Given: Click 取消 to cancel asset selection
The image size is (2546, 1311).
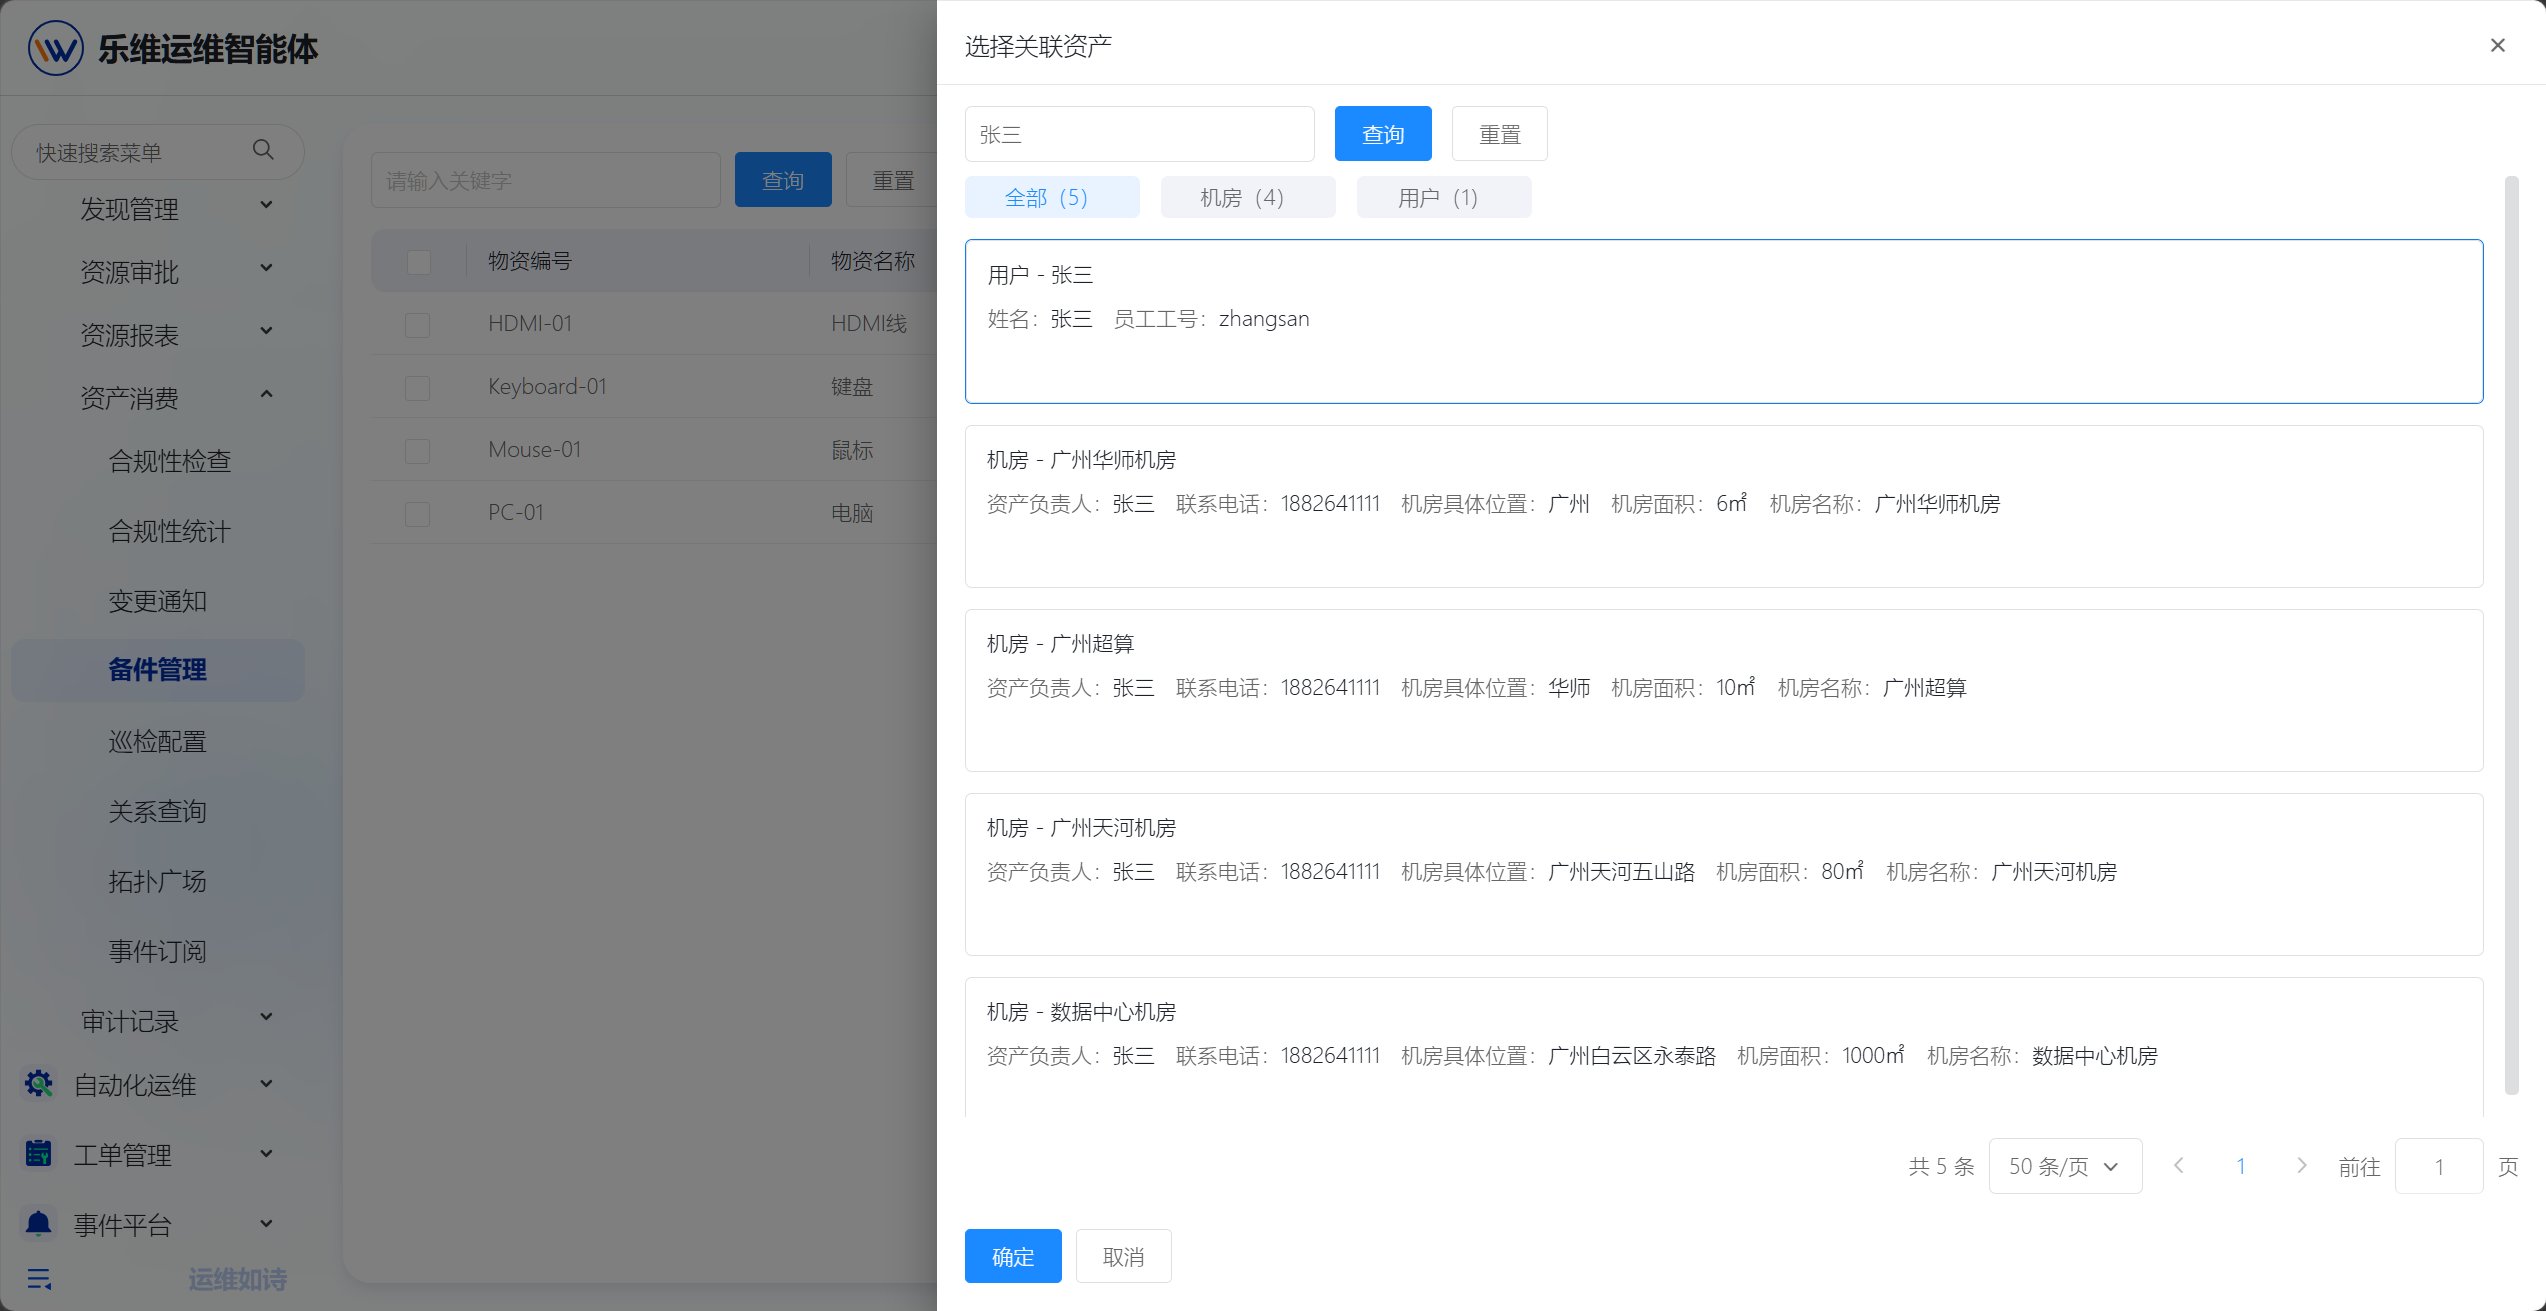Looking at the screenshot, I should point(1124,1256).
